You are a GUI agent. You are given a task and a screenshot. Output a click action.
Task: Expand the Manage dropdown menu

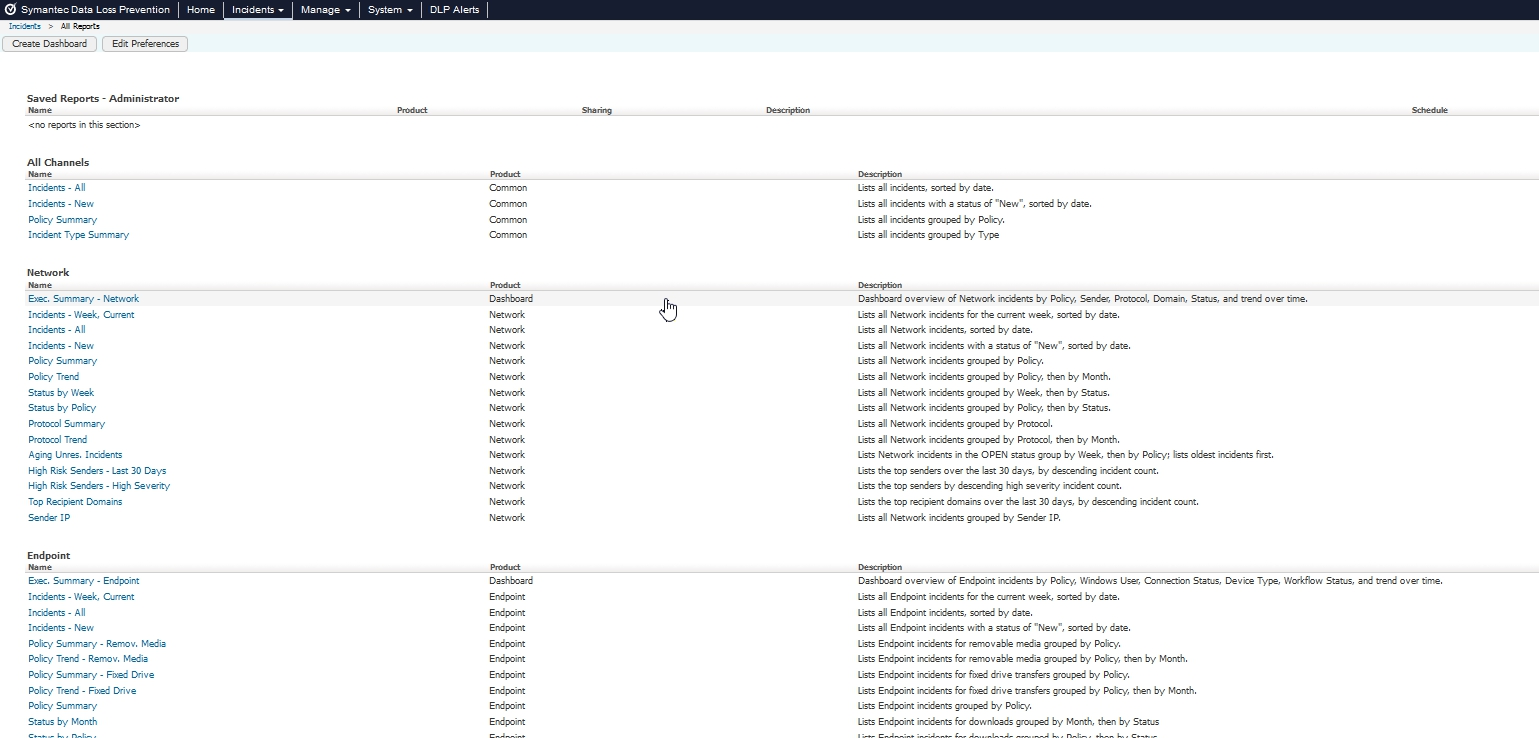pos(326,10)
